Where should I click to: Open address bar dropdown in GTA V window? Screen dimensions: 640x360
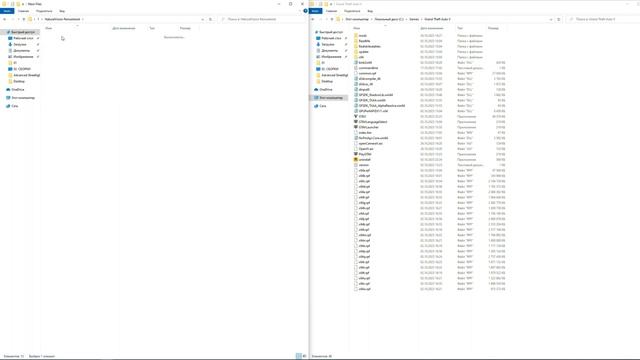(x=551, y=19)
